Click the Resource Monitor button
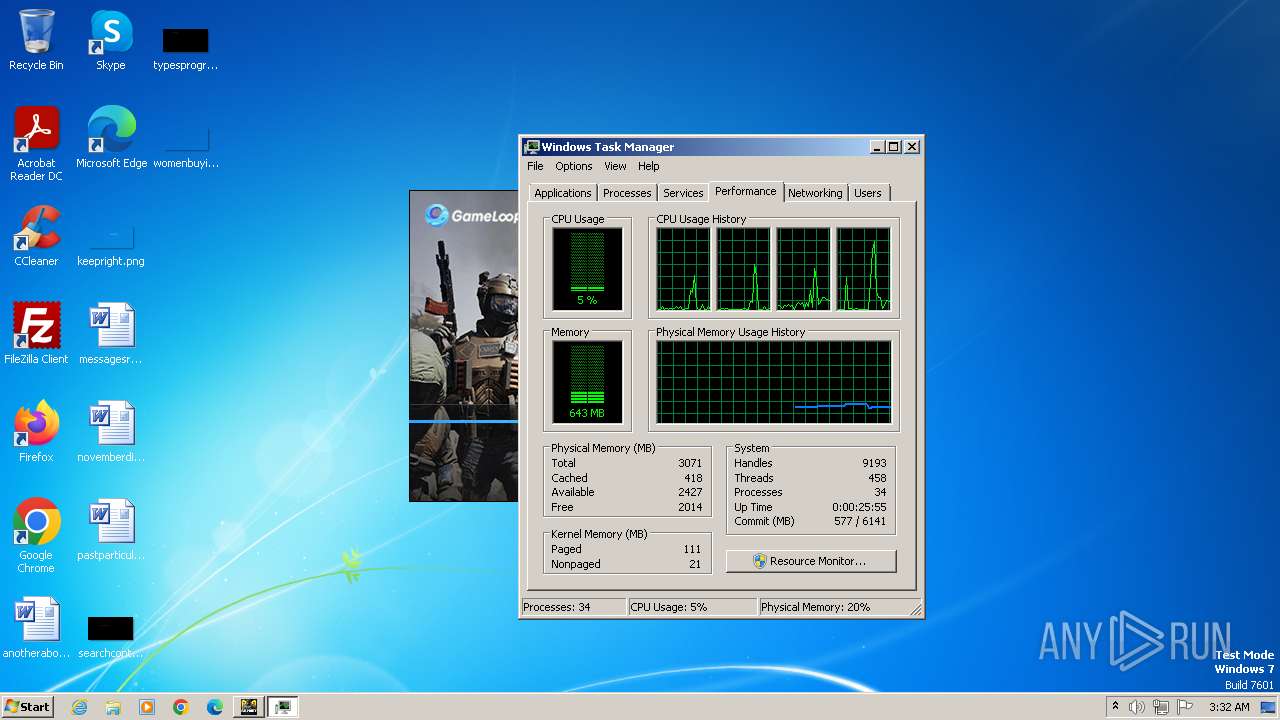 point(811,561)
